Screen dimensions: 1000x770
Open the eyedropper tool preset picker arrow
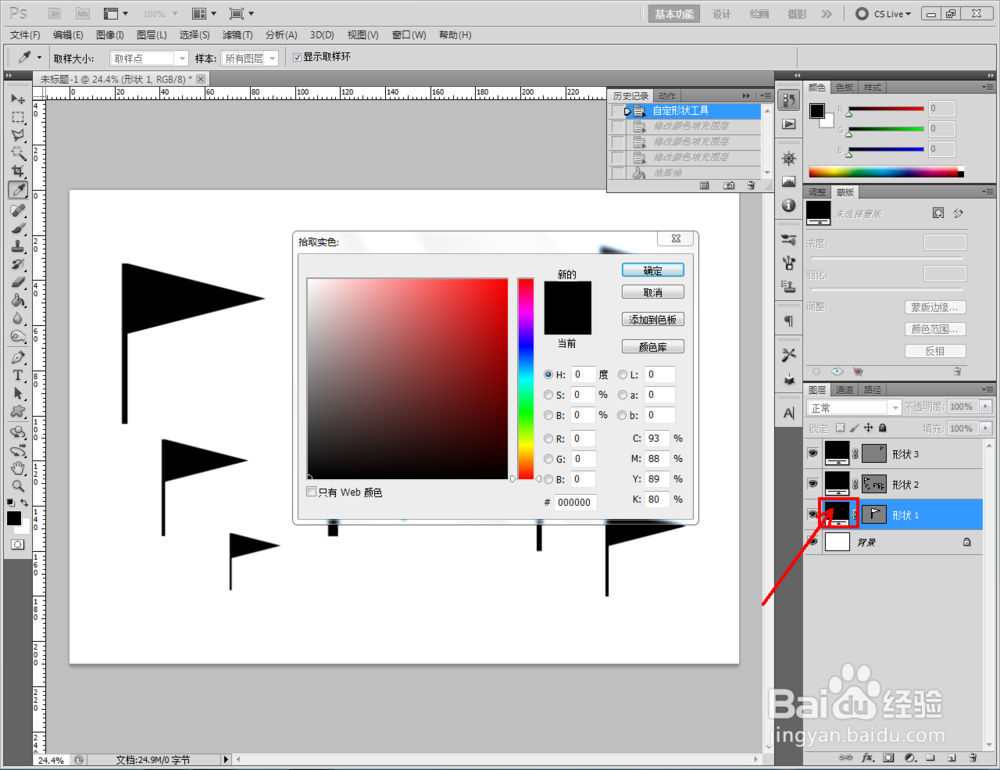39,57
